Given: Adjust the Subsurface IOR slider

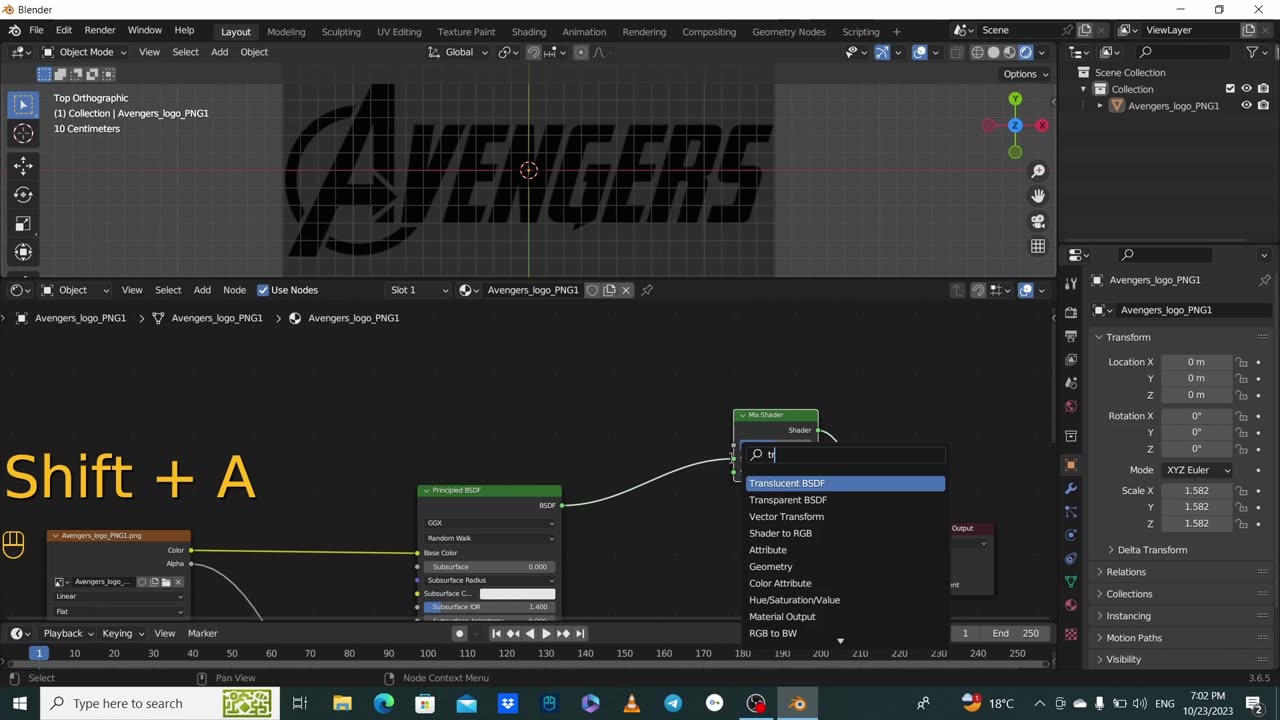Looking at the screenshot, I should pyautogui.click(x=489, y=607).
